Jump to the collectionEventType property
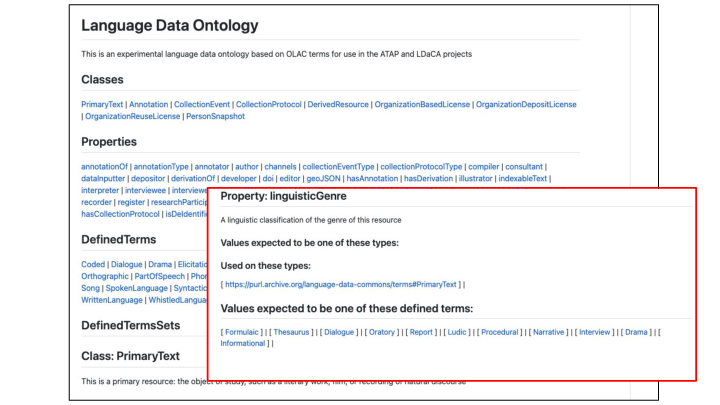720x405 pixels. click(x=339, y=166)
